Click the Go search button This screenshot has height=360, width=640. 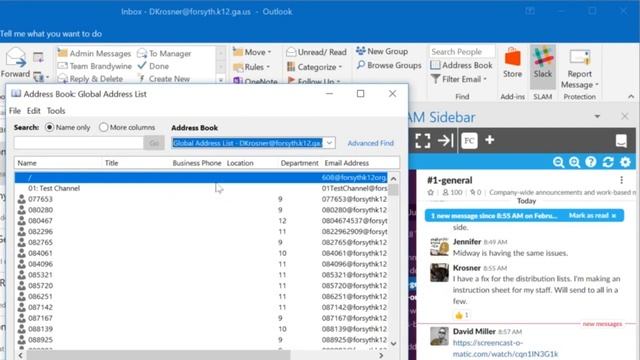coord(154,143)
